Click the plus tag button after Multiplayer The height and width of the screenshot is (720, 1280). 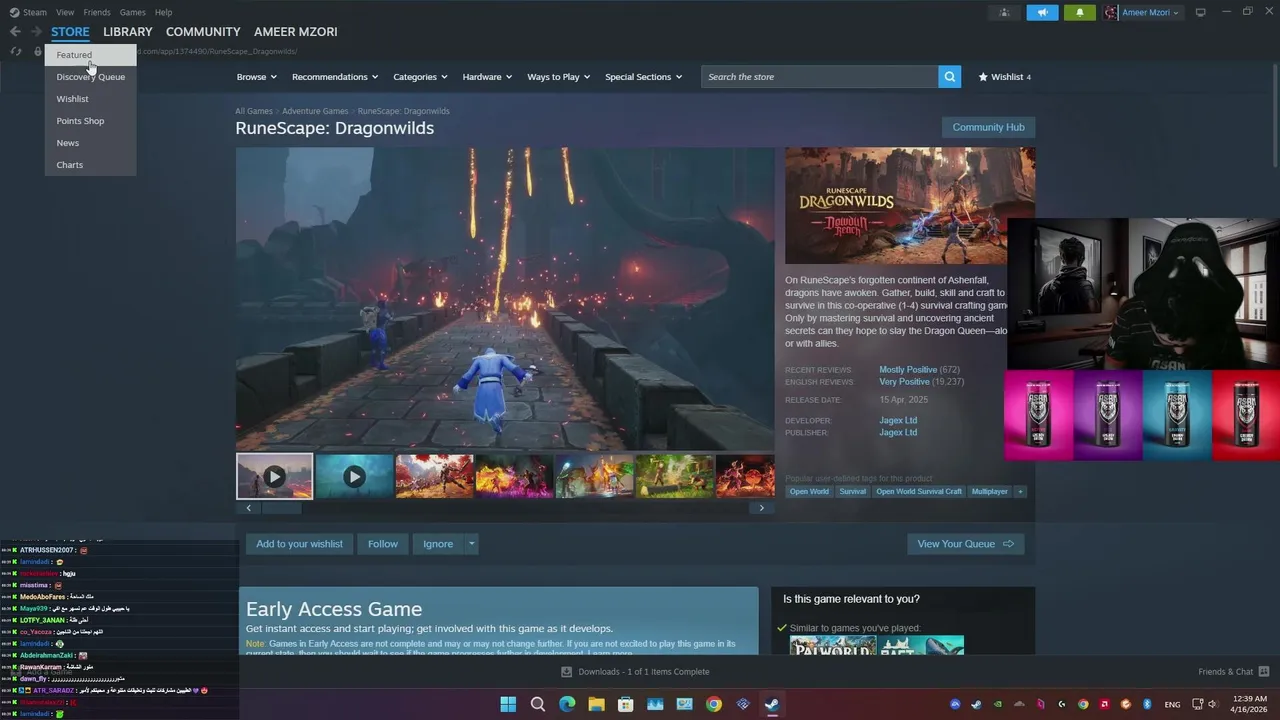pyautogui.click(x=1020, y=491)
